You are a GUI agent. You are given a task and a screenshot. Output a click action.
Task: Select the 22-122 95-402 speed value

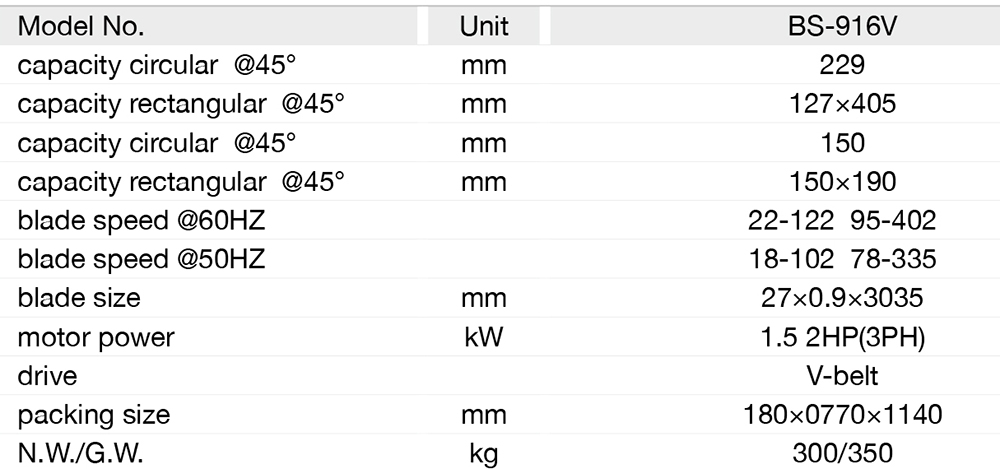(841, 221)
